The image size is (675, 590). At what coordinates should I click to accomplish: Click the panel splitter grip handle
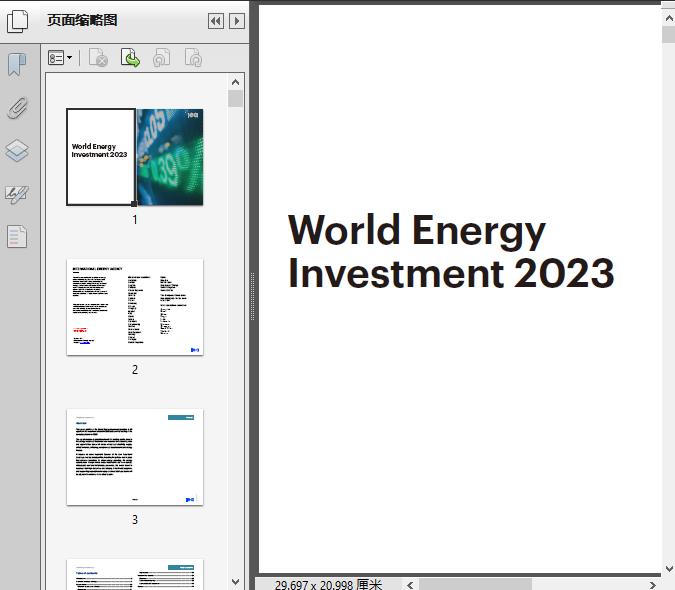click(253, 296)
